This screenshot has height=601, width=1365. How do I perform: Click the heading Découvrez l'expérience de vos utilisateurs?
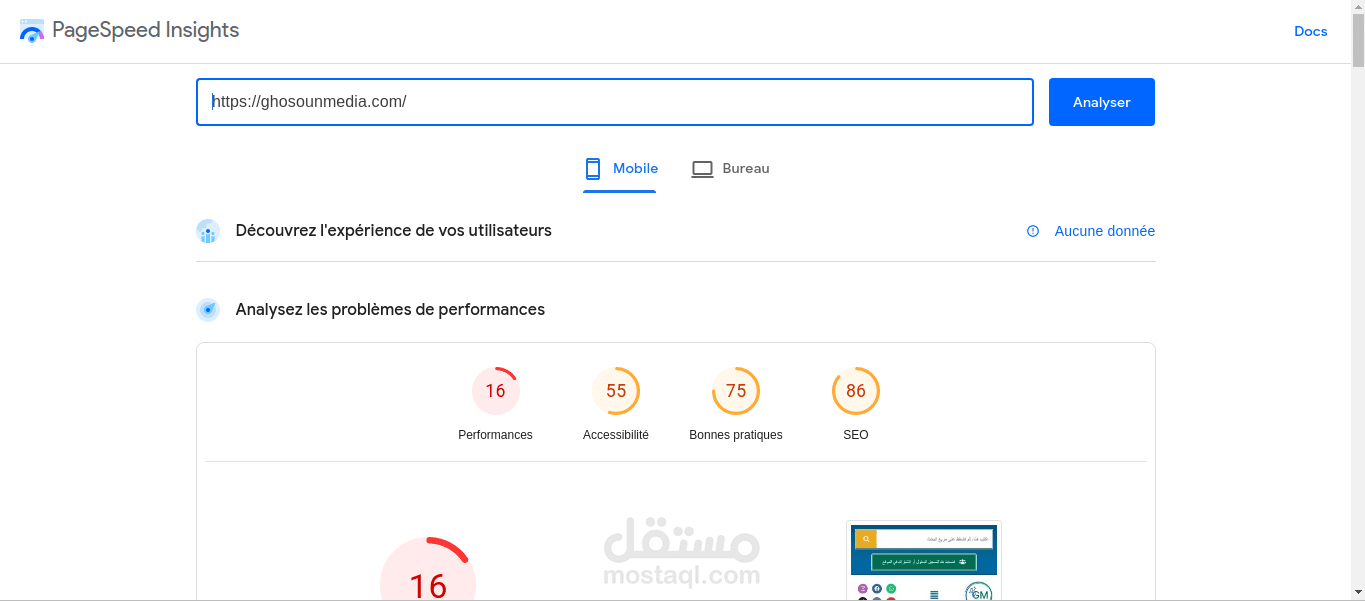(x=394, y=231)
